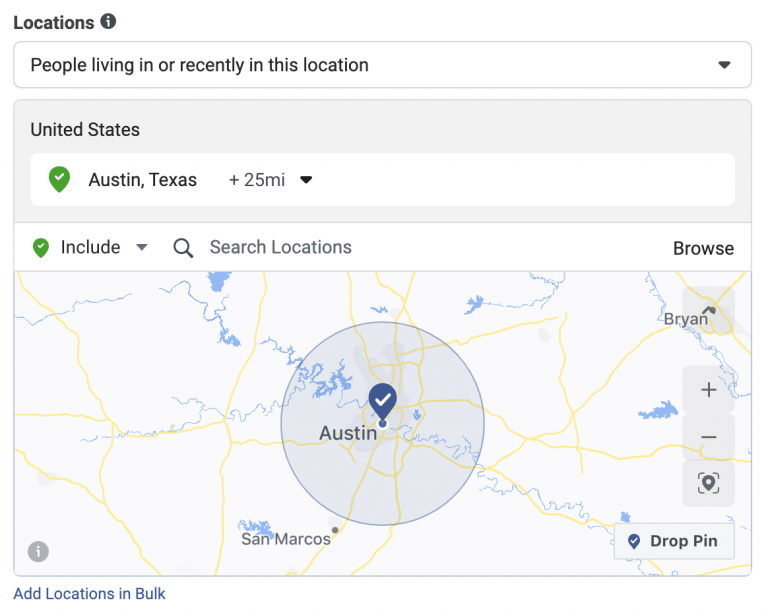The image size is (768, 615).
Task: Click the map info icon
Action: [38, 551]
